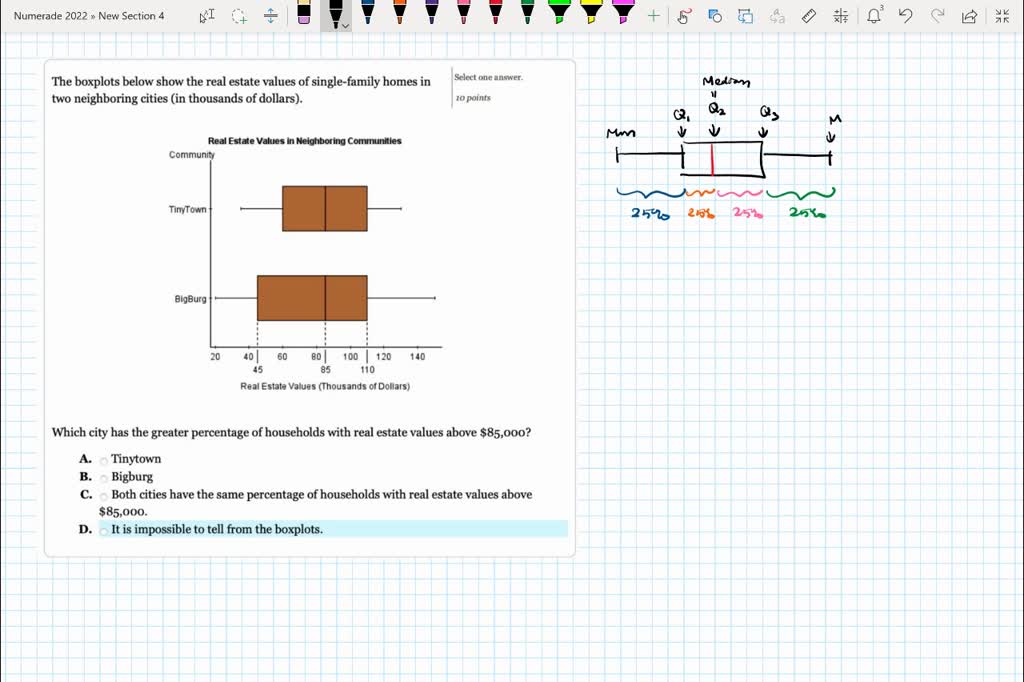Select answer option B Bigburg

pos(104,477)
